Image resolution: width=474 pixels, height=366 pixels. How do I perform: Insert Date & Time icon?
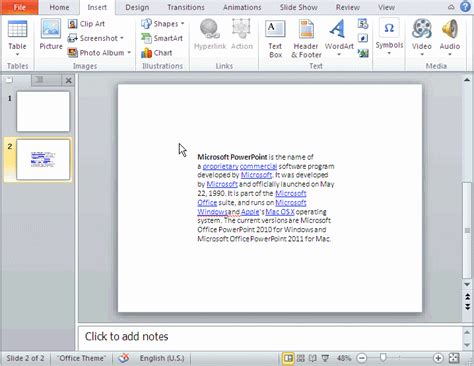point(363,24)
